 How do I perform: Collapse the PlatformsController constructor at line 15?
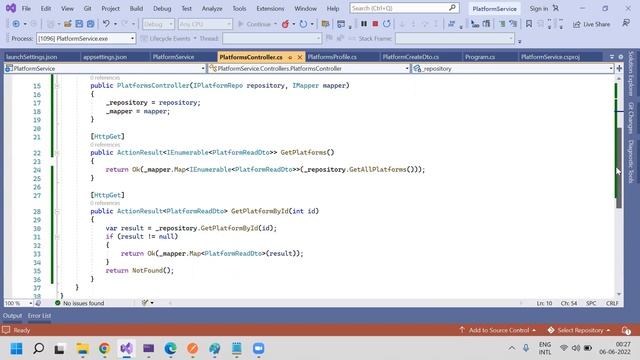click(57, 86)
